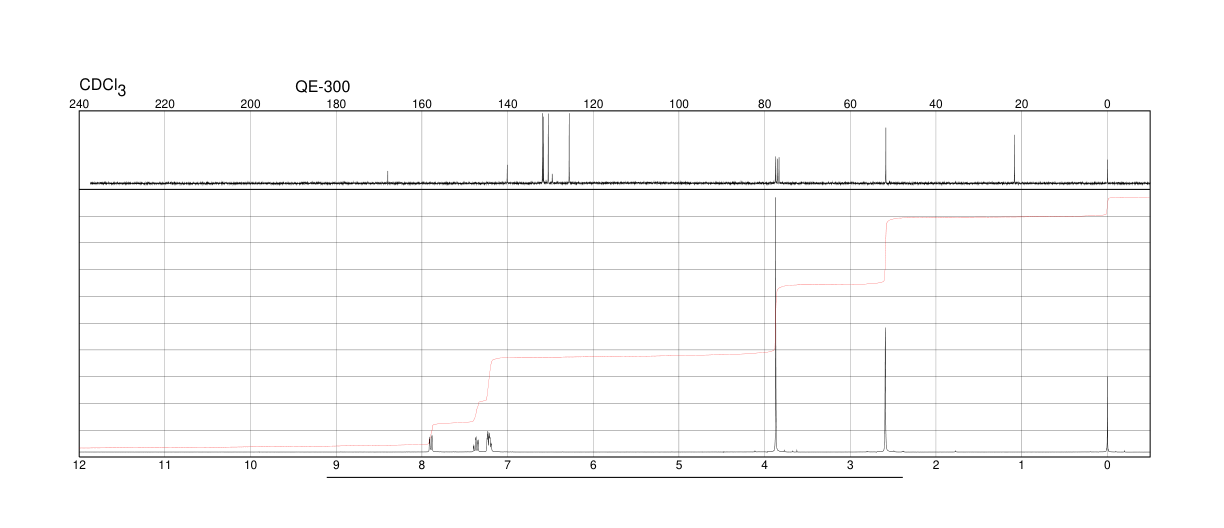Pick the tall proton singlet near 3.9 ppm
Image resolution: width=1224 pixels, height=528 pixels.
(776, 325)
